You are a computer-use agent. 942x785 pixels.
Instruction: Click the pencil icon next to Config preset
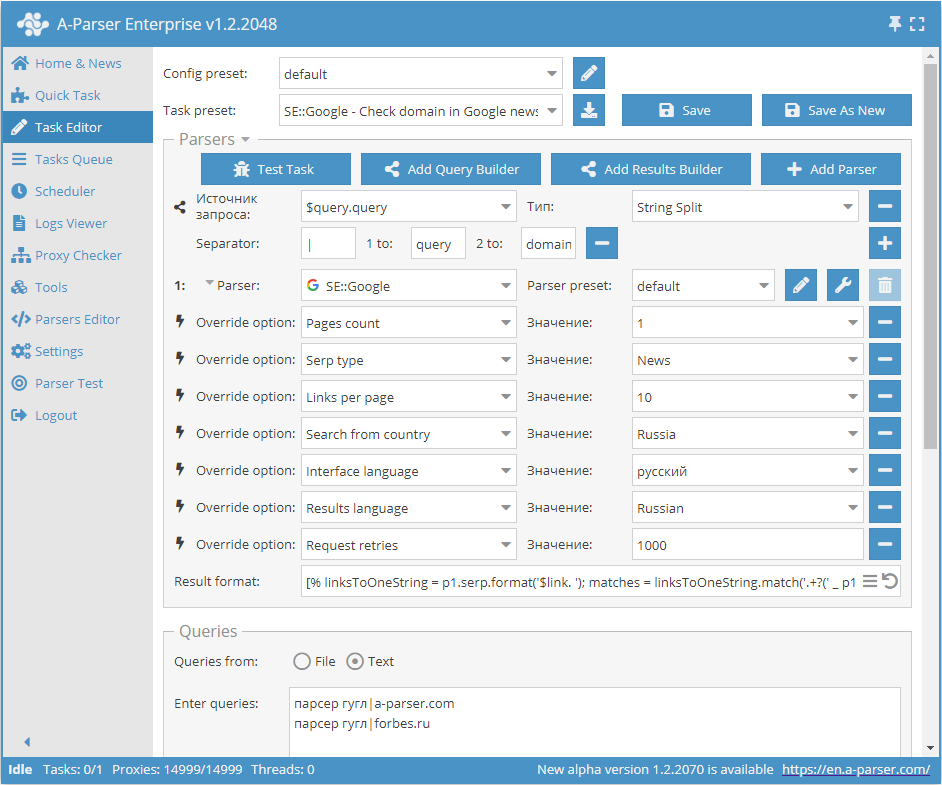589,73
